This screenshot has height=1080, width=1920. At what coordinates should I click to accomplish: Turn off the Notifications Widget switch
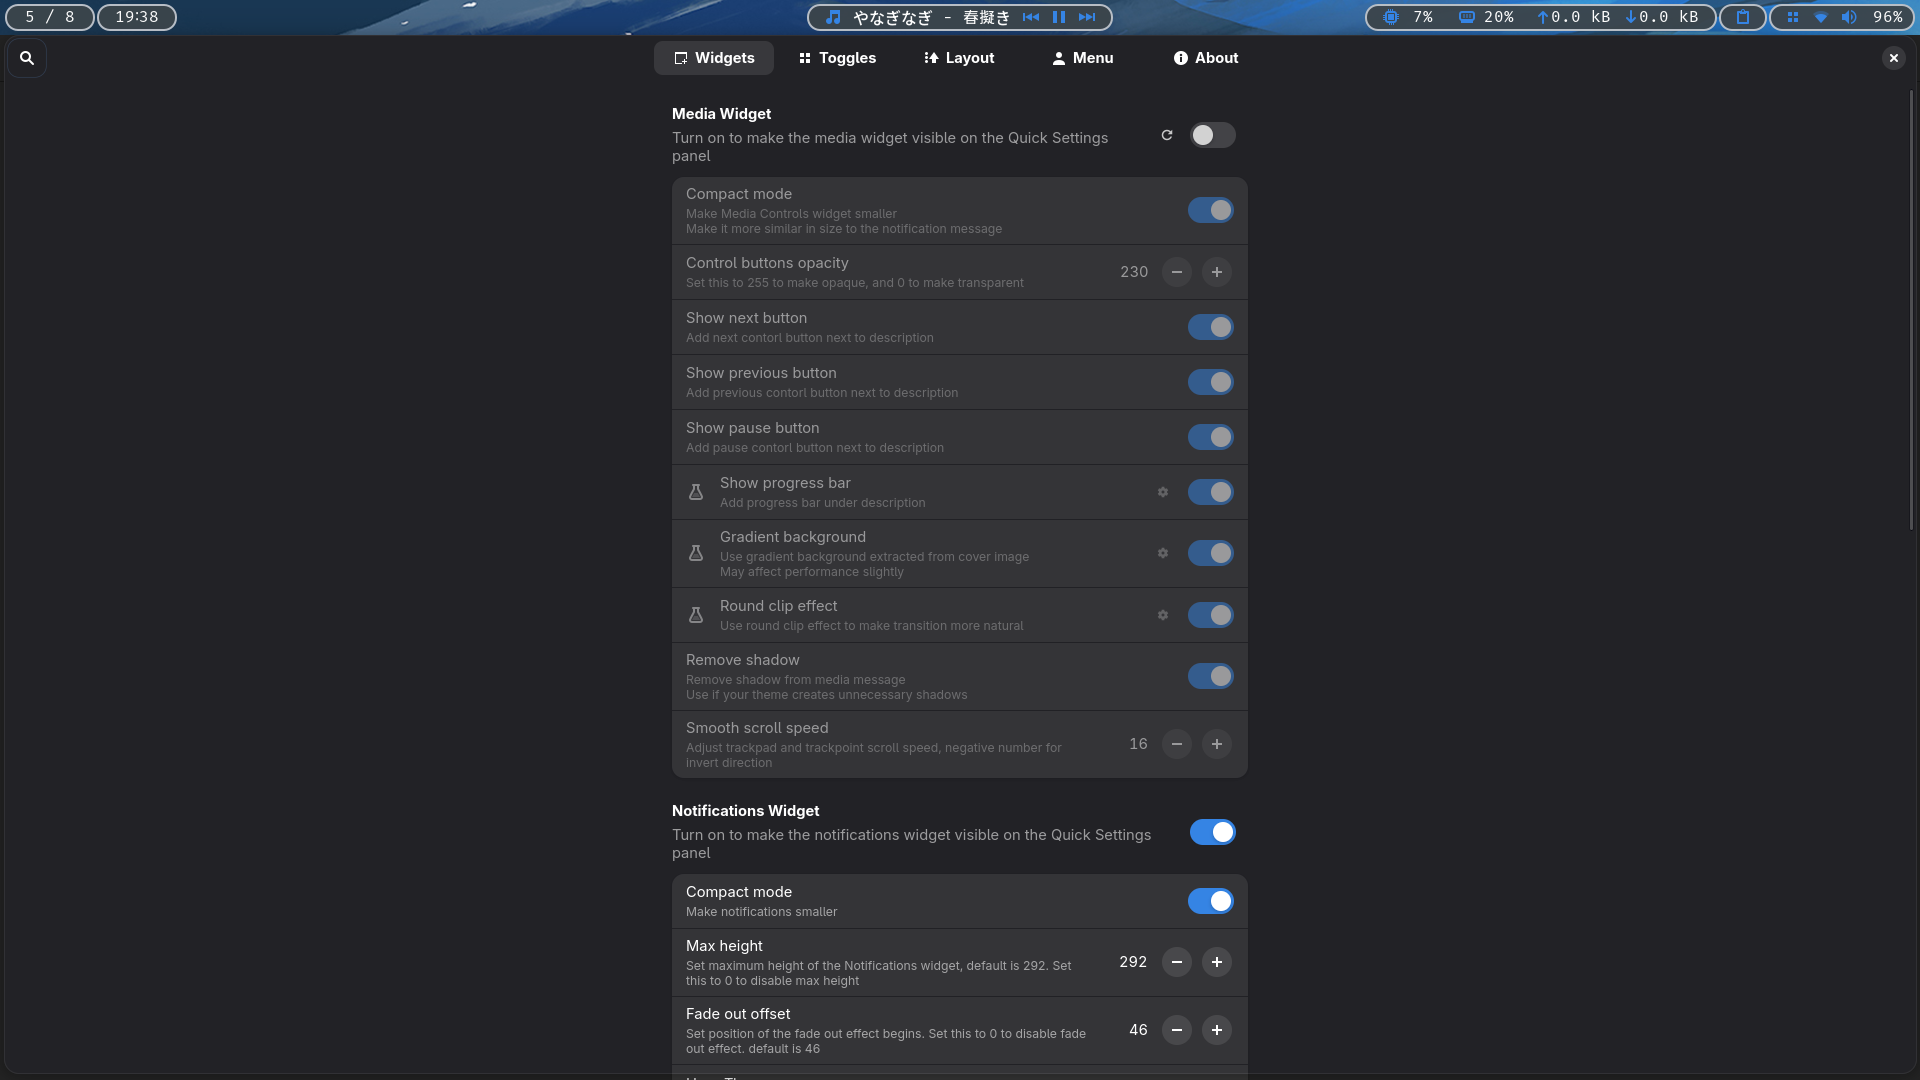coord(1212,832)
